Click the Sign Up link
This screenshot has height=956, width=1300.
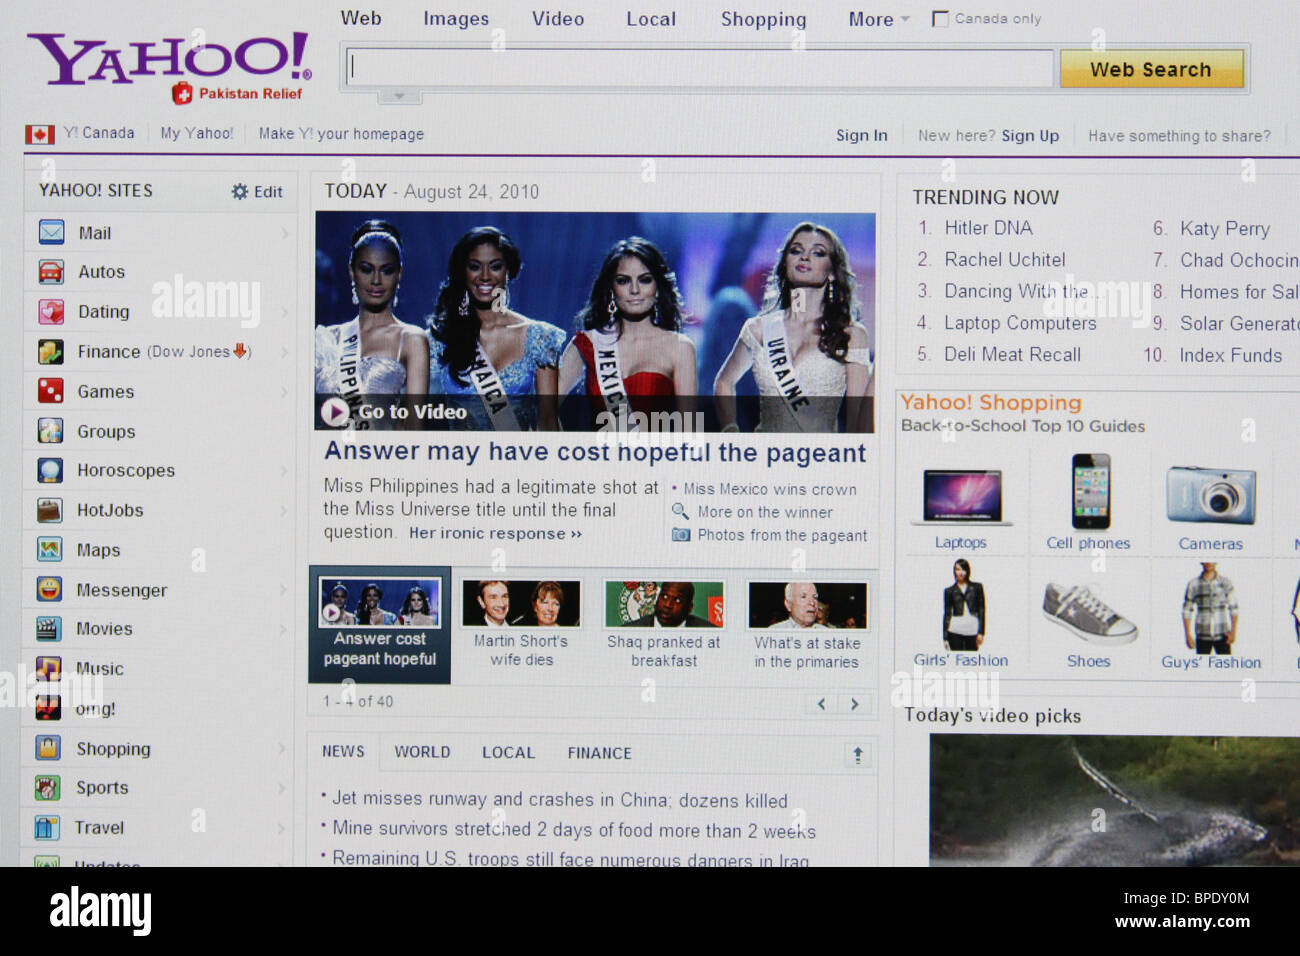pyautogui.click(x=1030, y=135)
